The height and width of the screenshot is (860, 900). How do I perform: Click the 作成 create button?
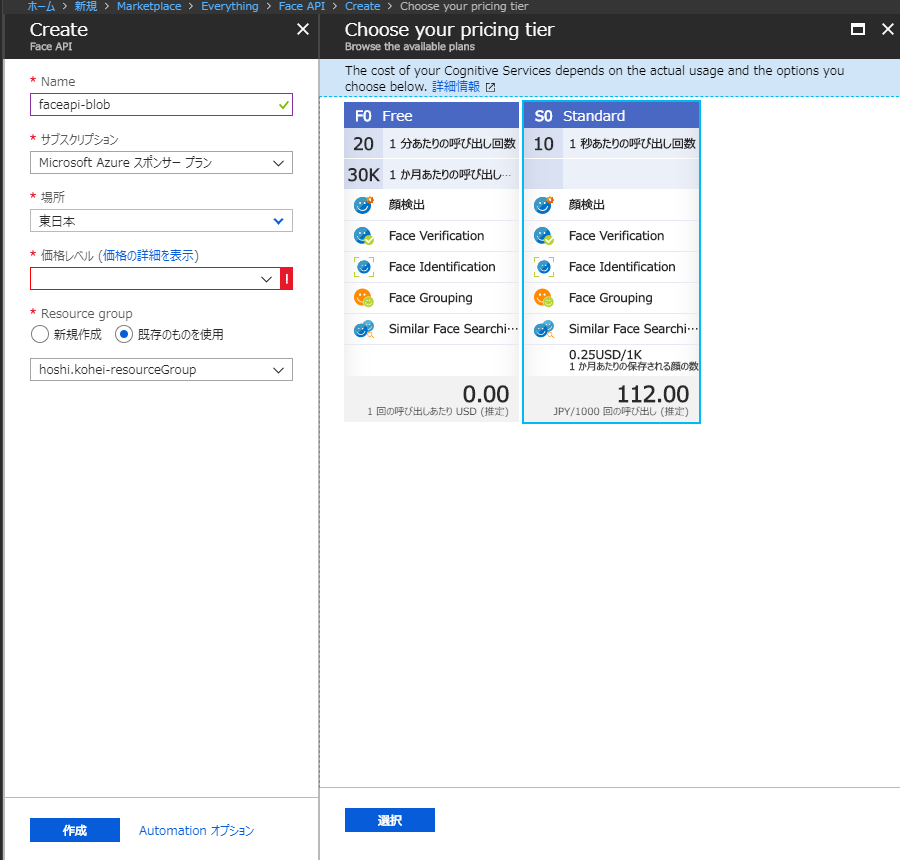click(75, 830)
